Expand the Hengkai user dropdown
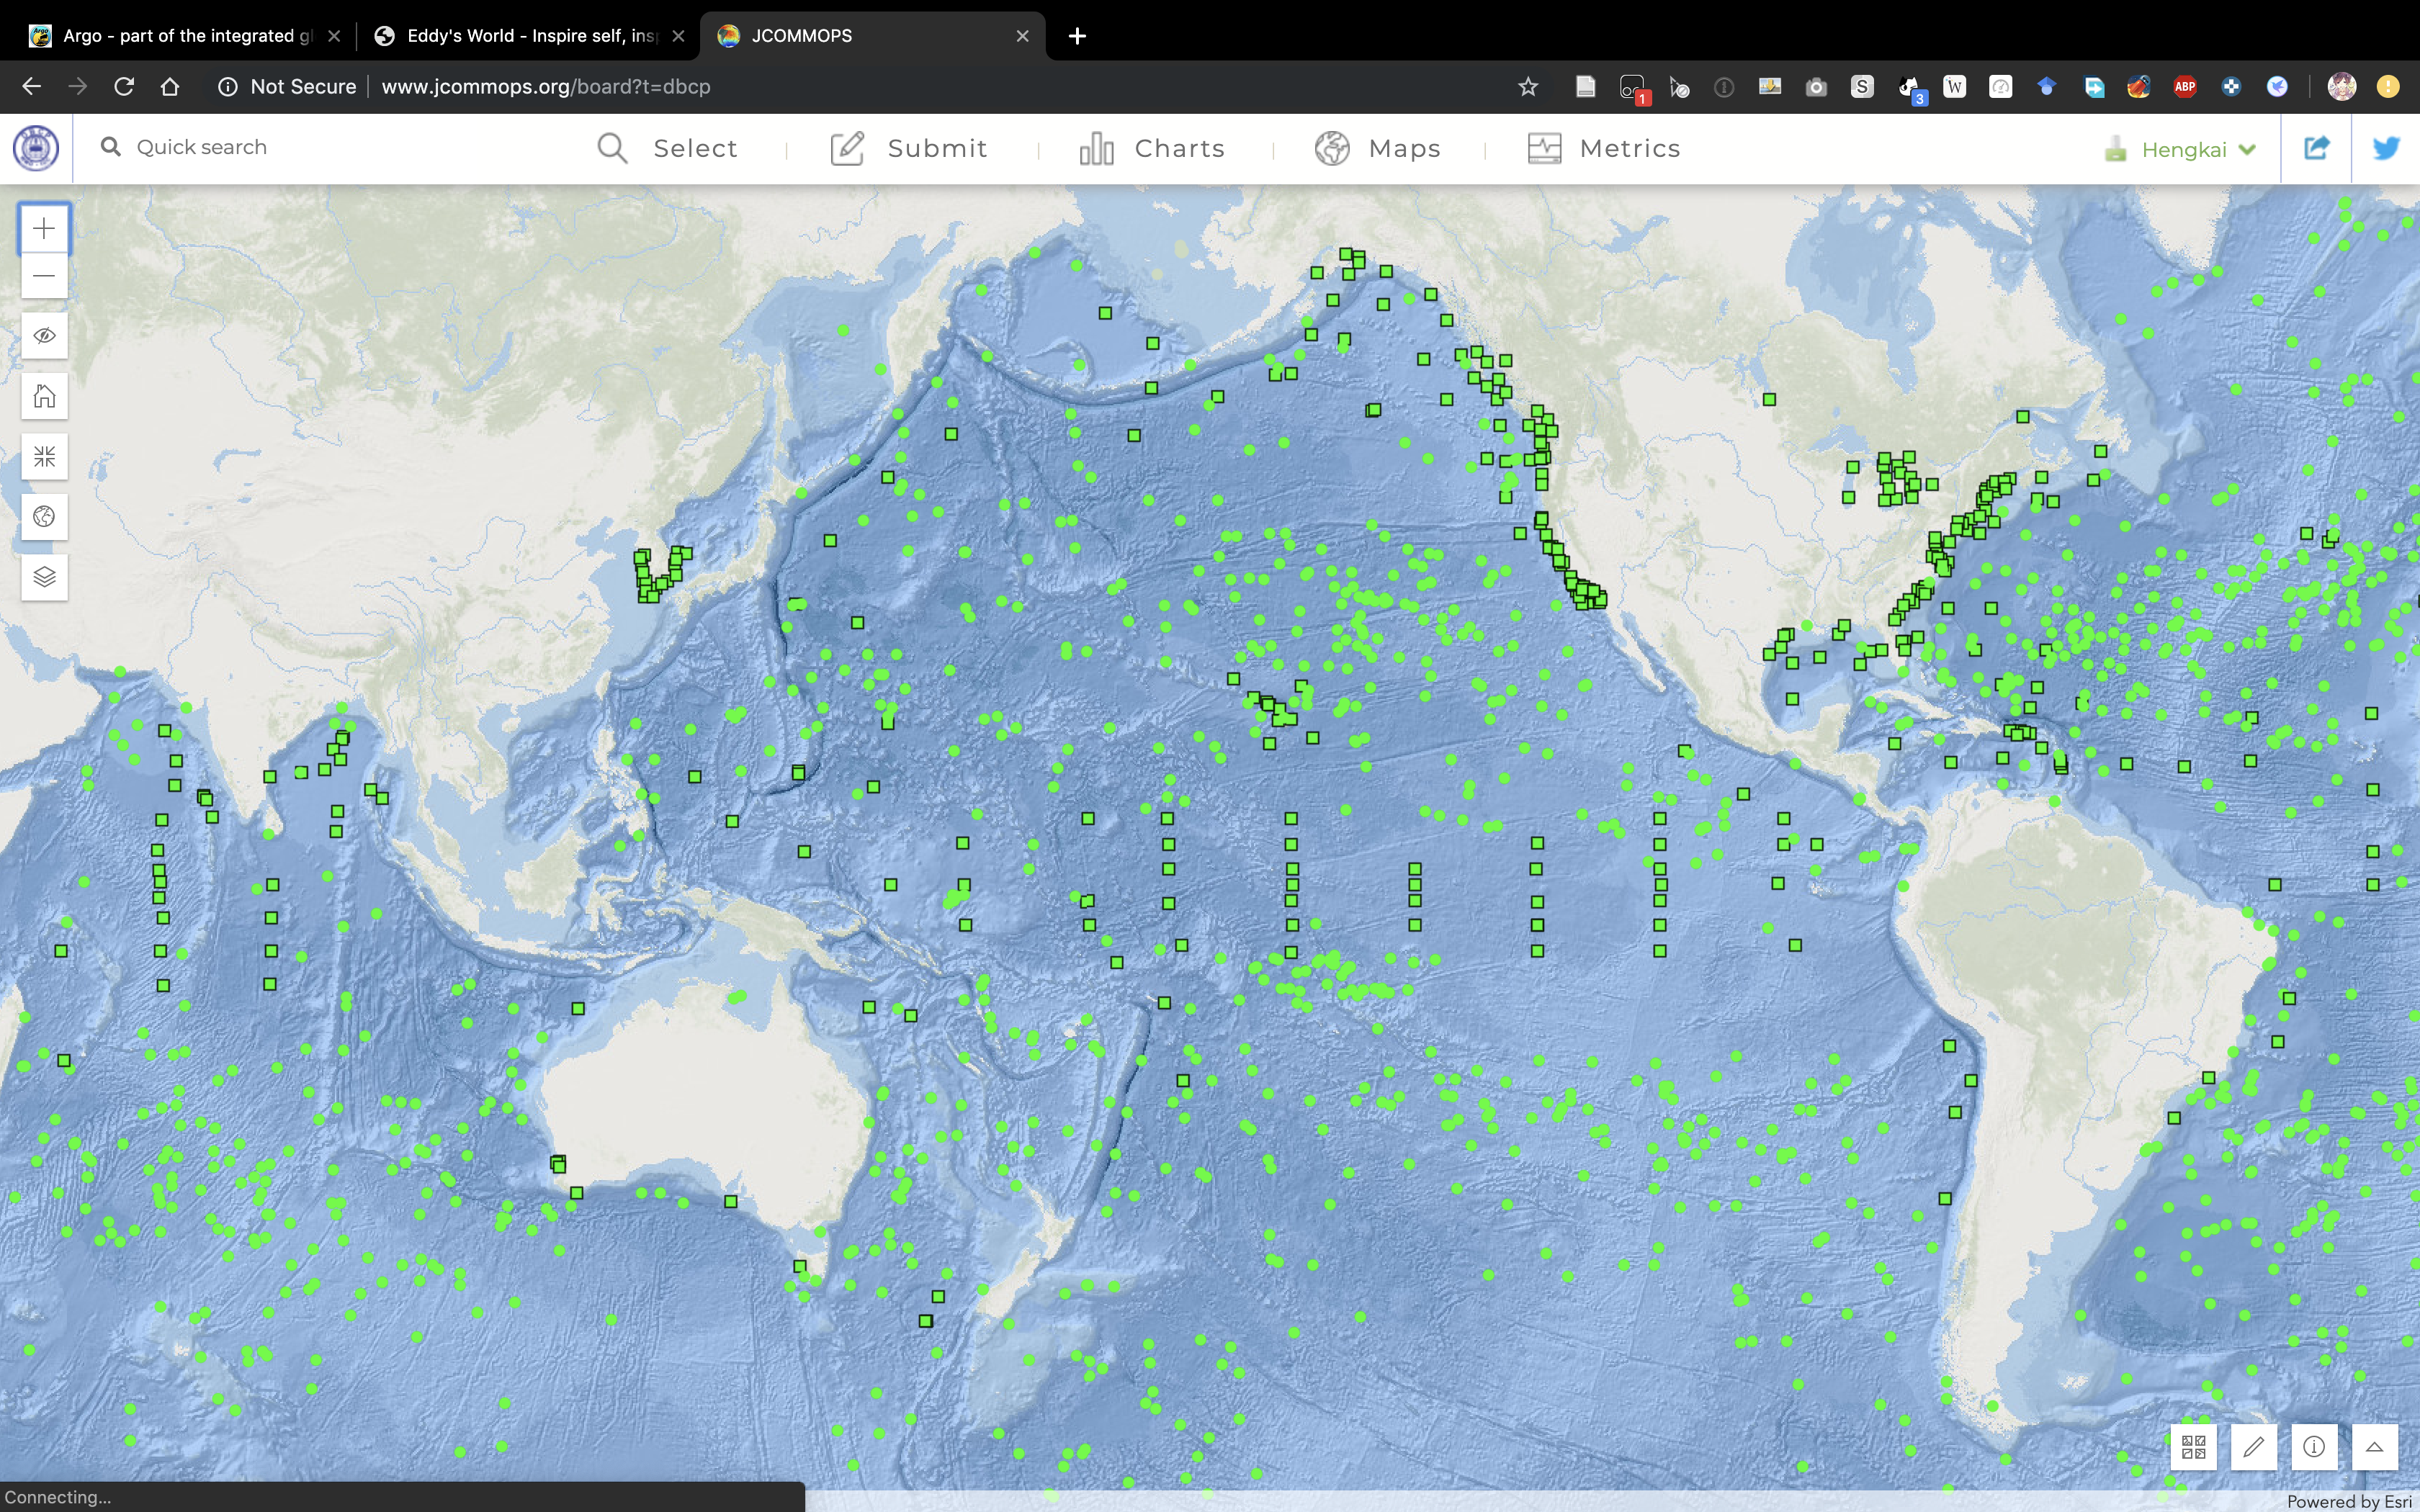This screenshot has width=2420, height=1512. 2180,150
